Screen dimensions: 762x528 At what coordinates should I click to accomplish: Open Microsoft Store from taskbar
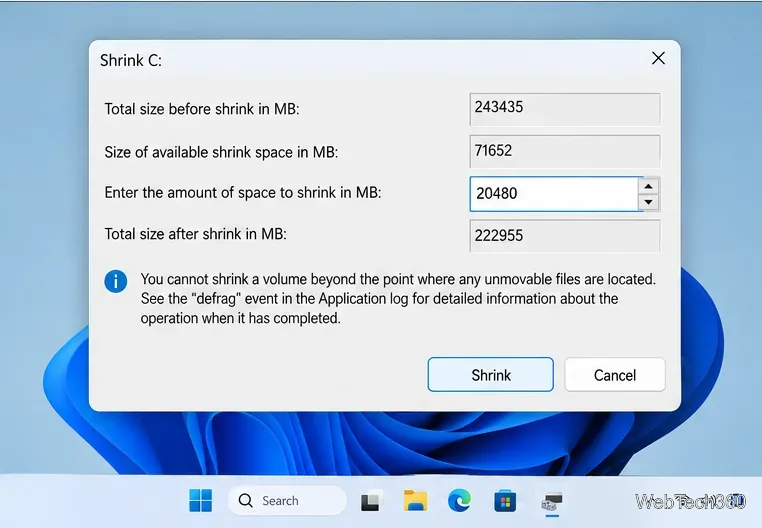point(505,501)
